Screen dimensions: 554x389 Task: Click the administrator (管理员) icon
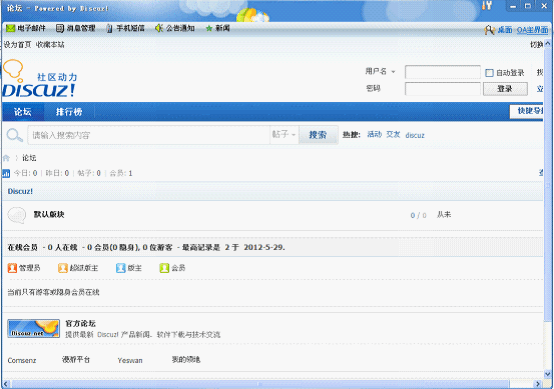(12, 268)
